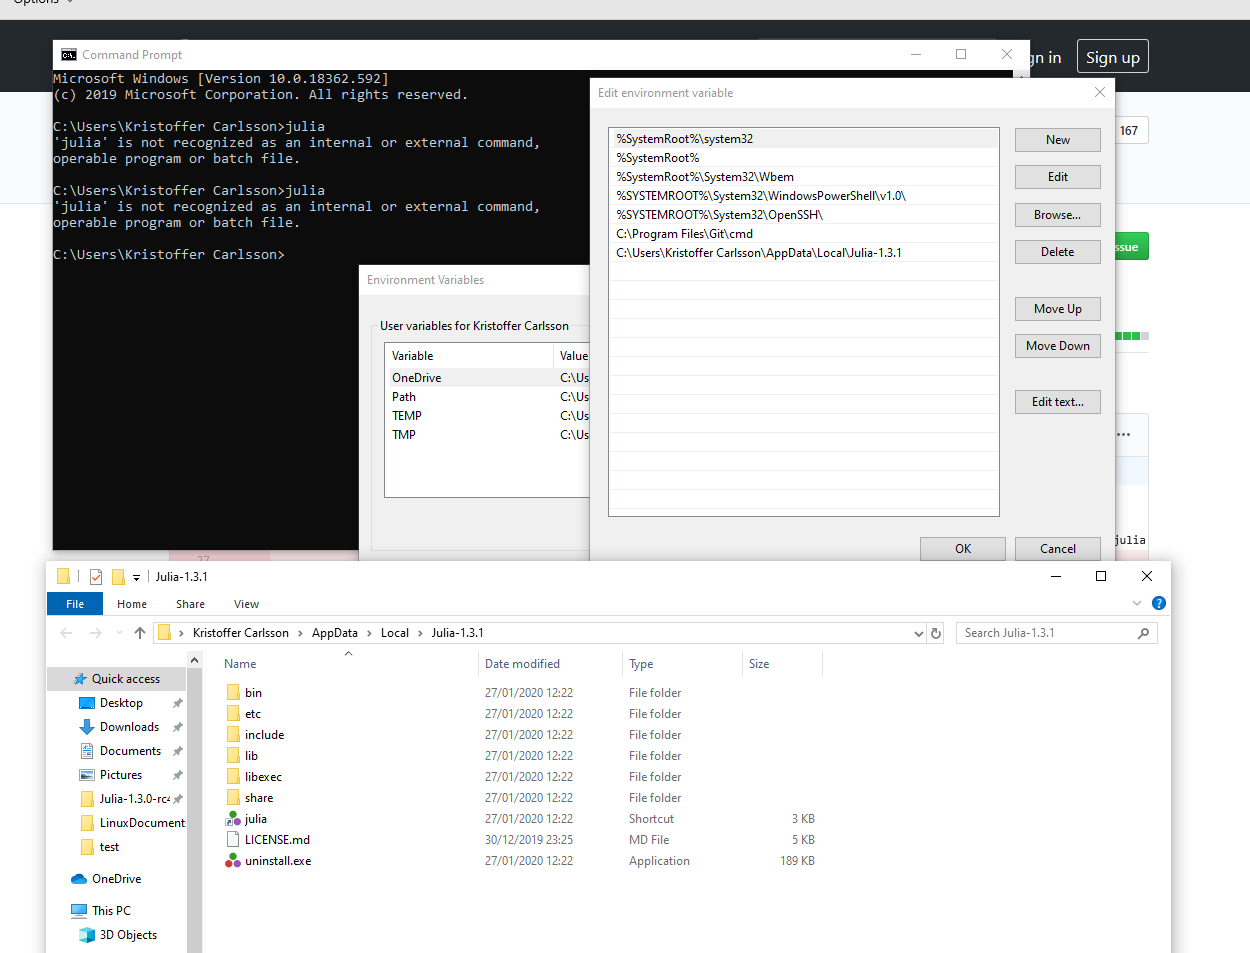
Task: Open the address bar history dropdown
Action: tap(919, 633)
